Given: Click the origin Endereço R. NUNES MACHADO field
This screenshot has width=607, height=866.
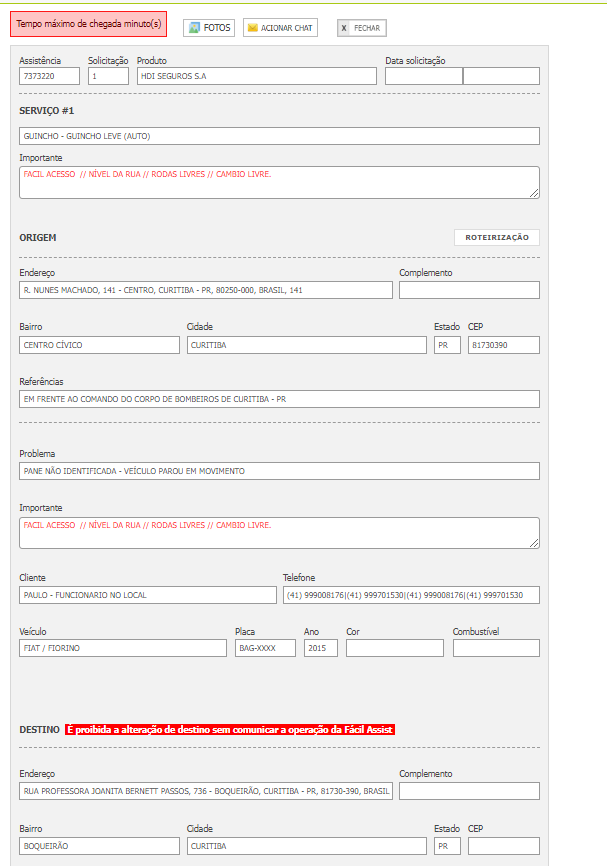Looking at the screenshot, I should coord(206,290).
